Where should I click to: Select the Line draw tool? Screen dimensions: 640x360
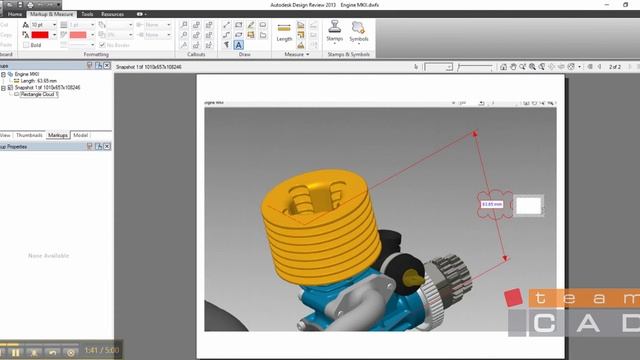coord(227,25)
